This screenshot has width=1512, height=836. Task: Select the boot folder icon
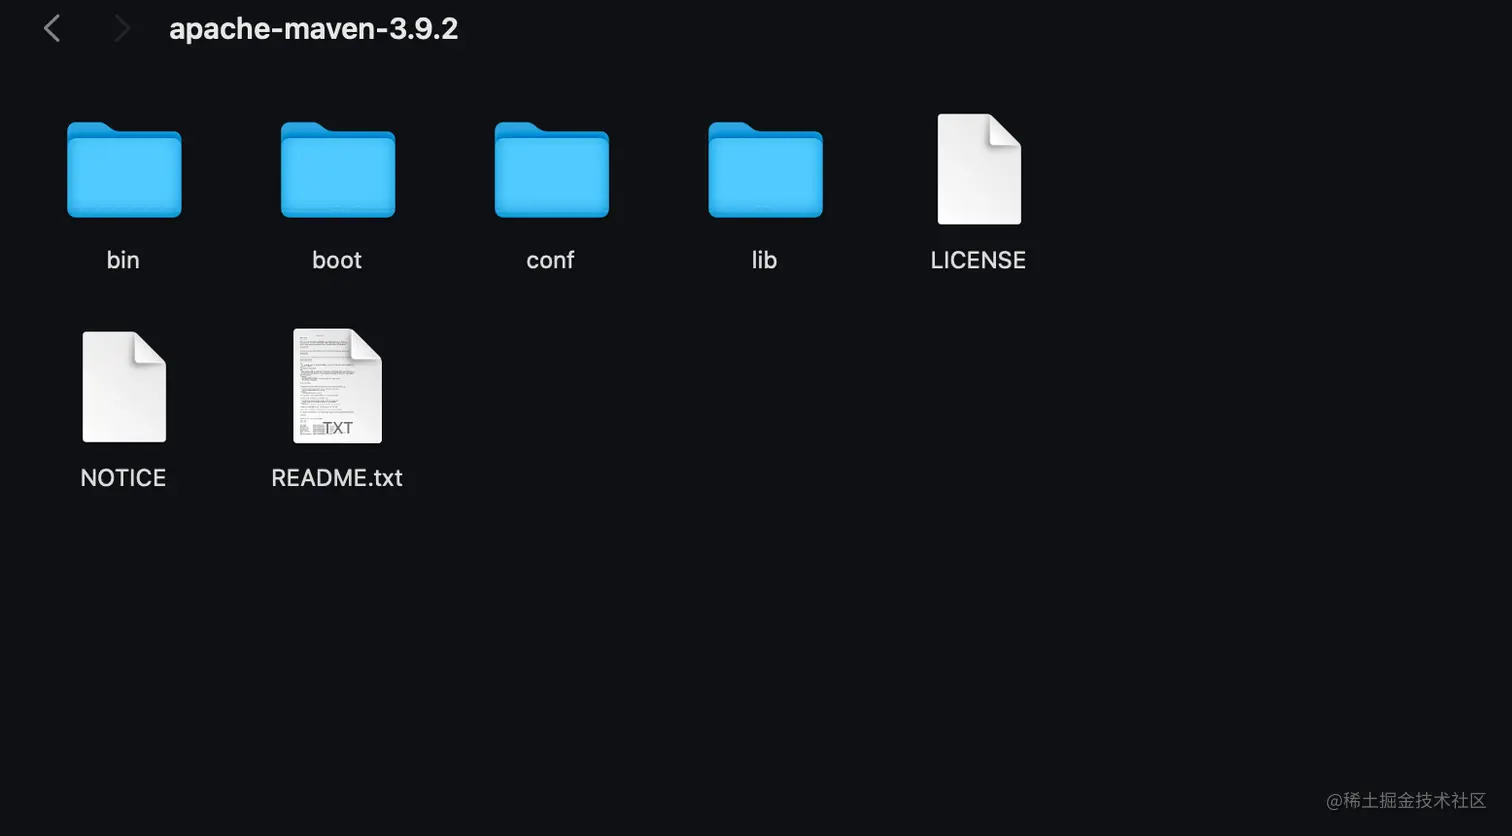pyautogui.click(x=338, y=170)
